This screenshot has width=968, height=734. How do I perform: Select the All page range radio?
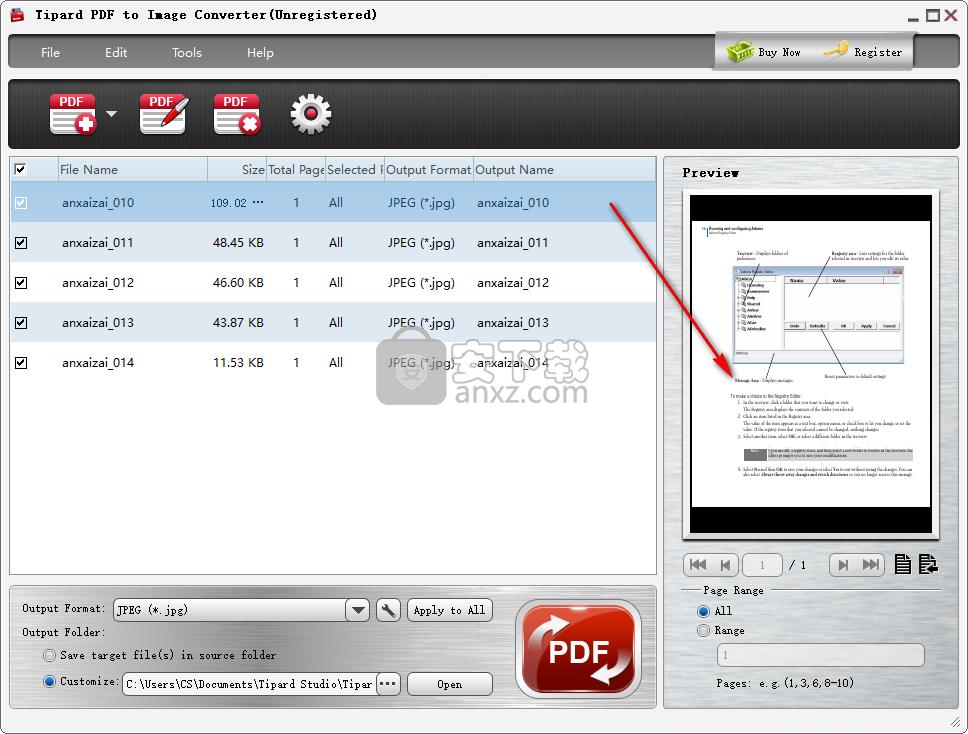pos(703,611)
